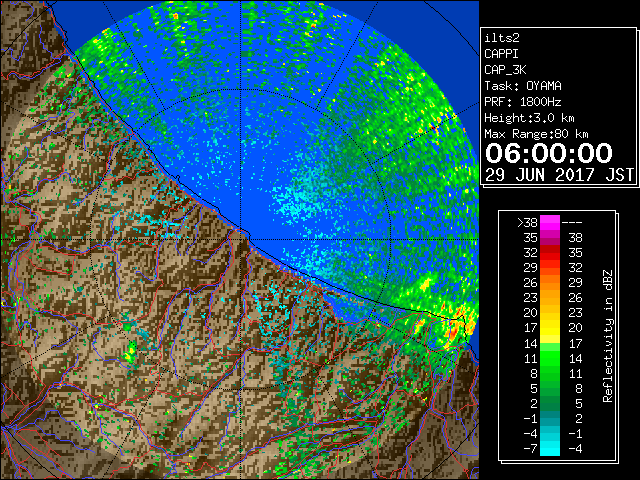Click the 'Height:3.0 km' line

pyautogui.click(x=529, y=118)
